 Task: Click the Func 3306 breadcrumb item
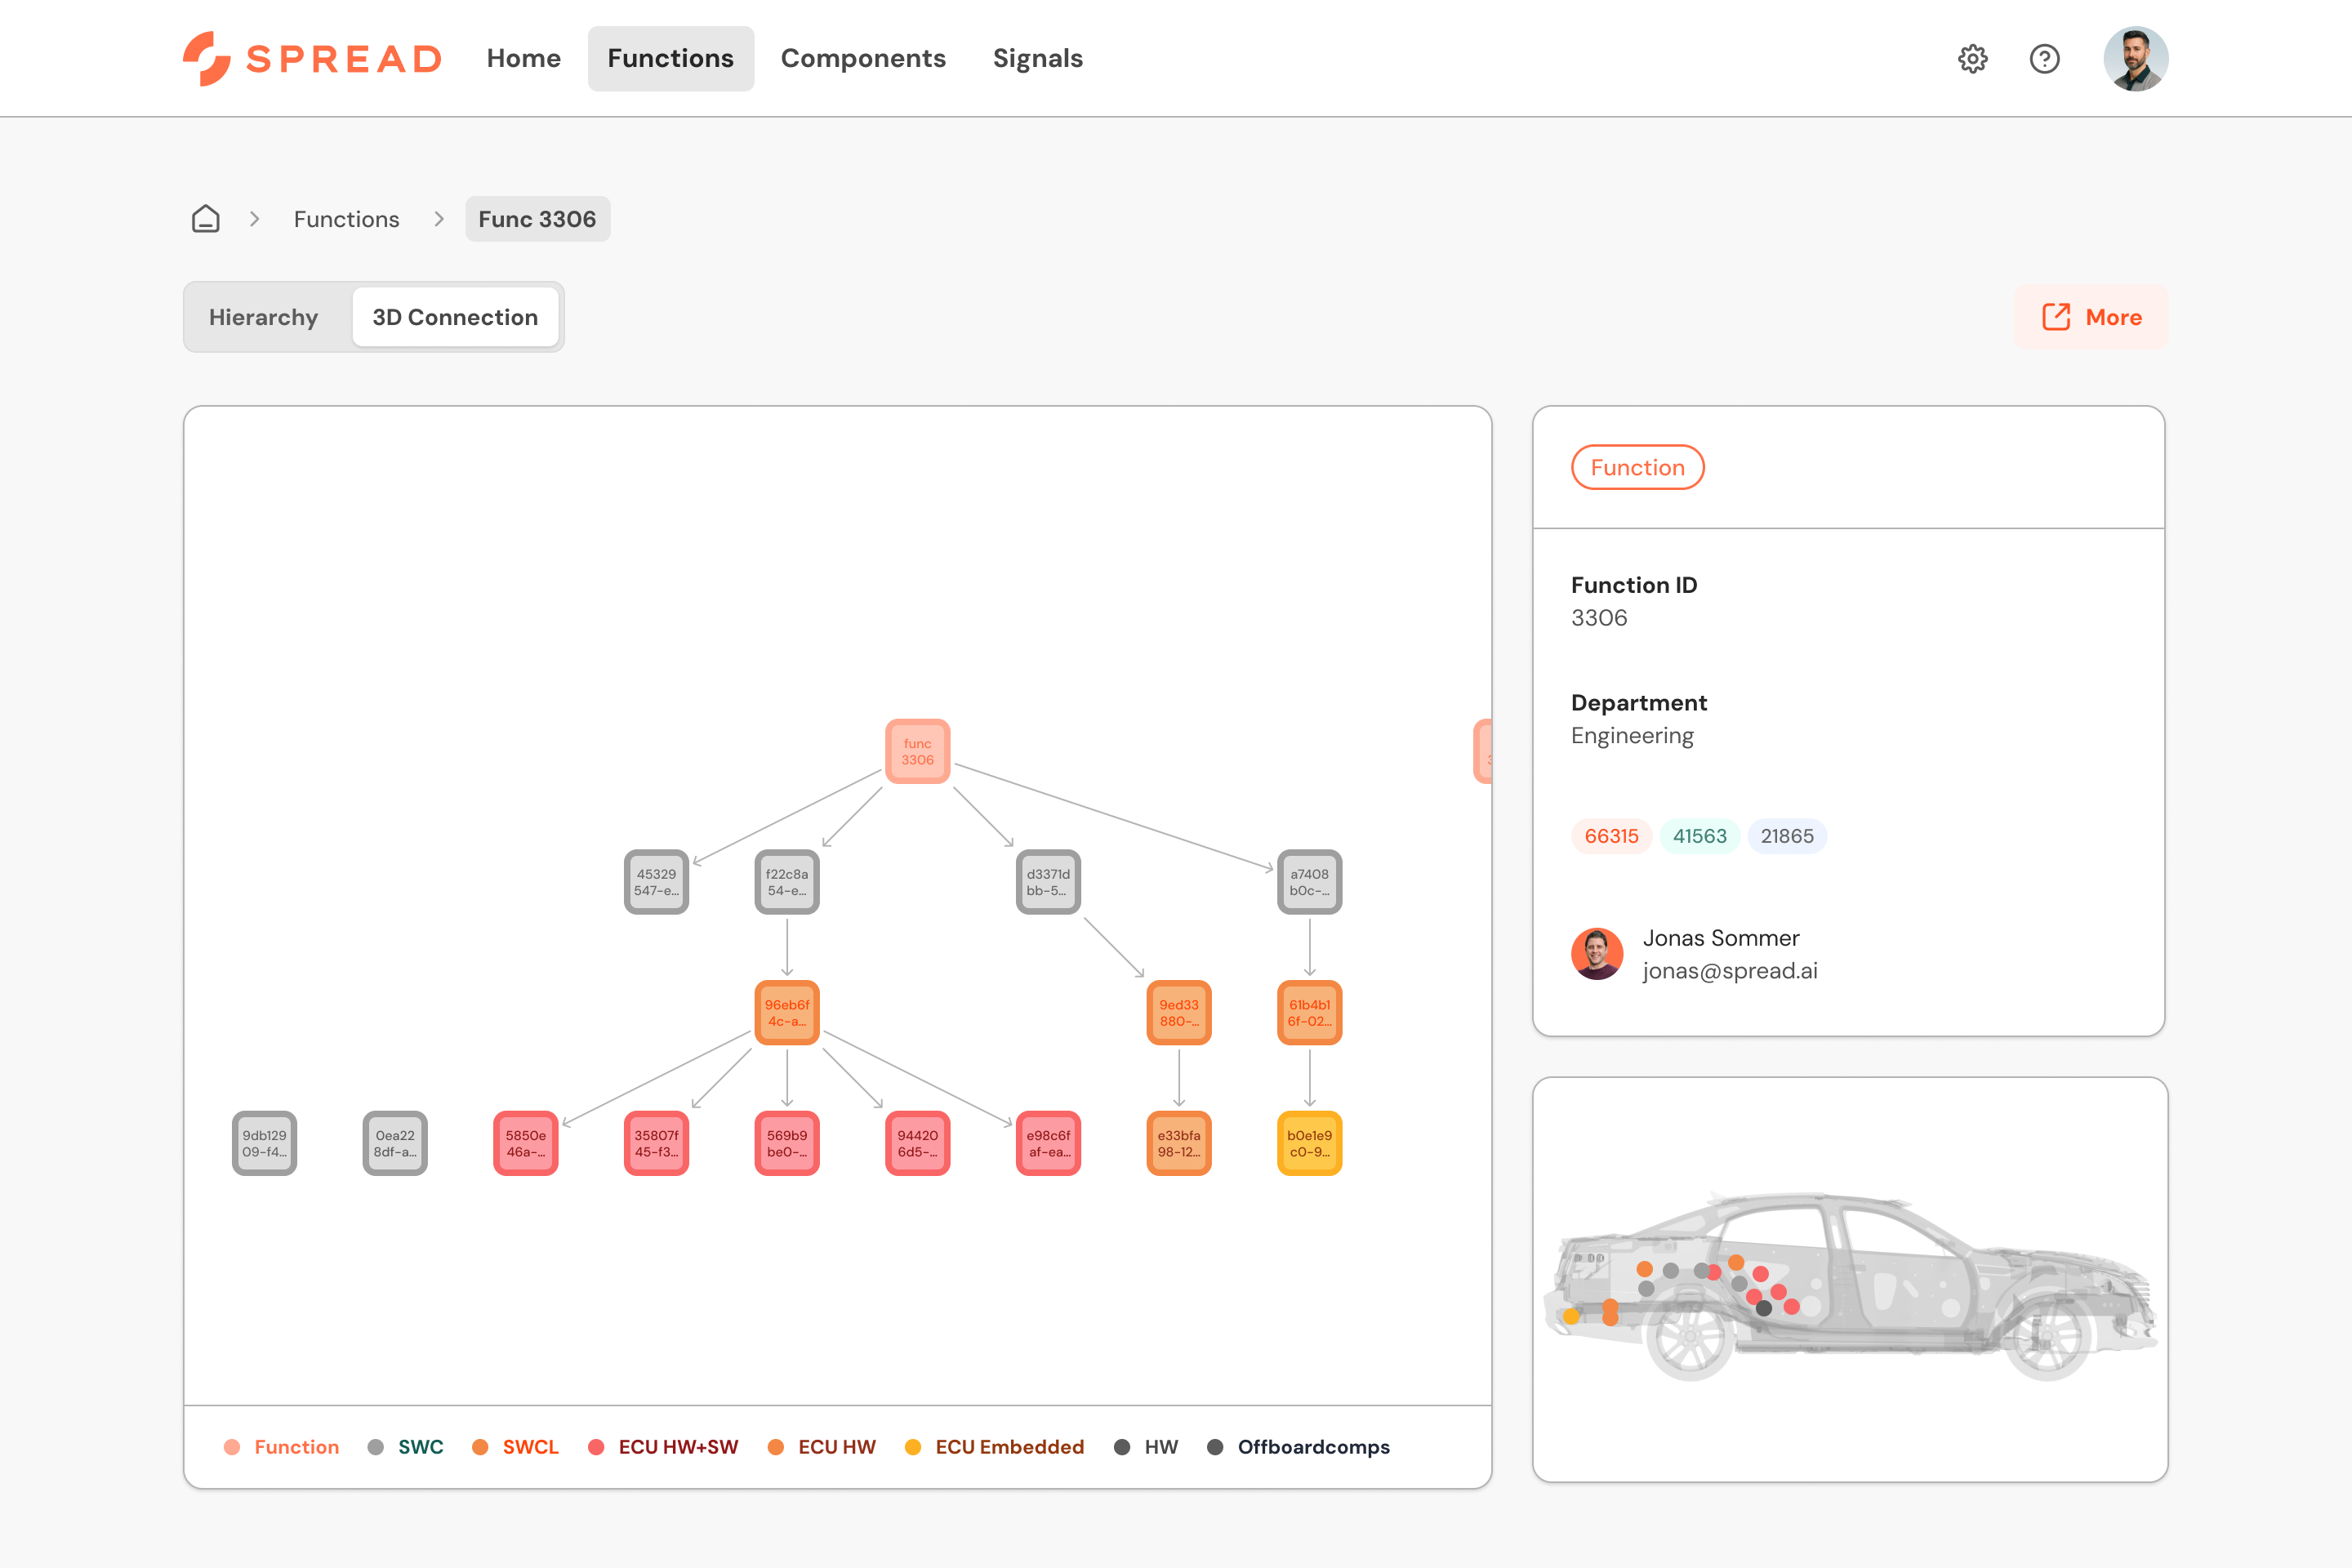(x=537, y=219)
